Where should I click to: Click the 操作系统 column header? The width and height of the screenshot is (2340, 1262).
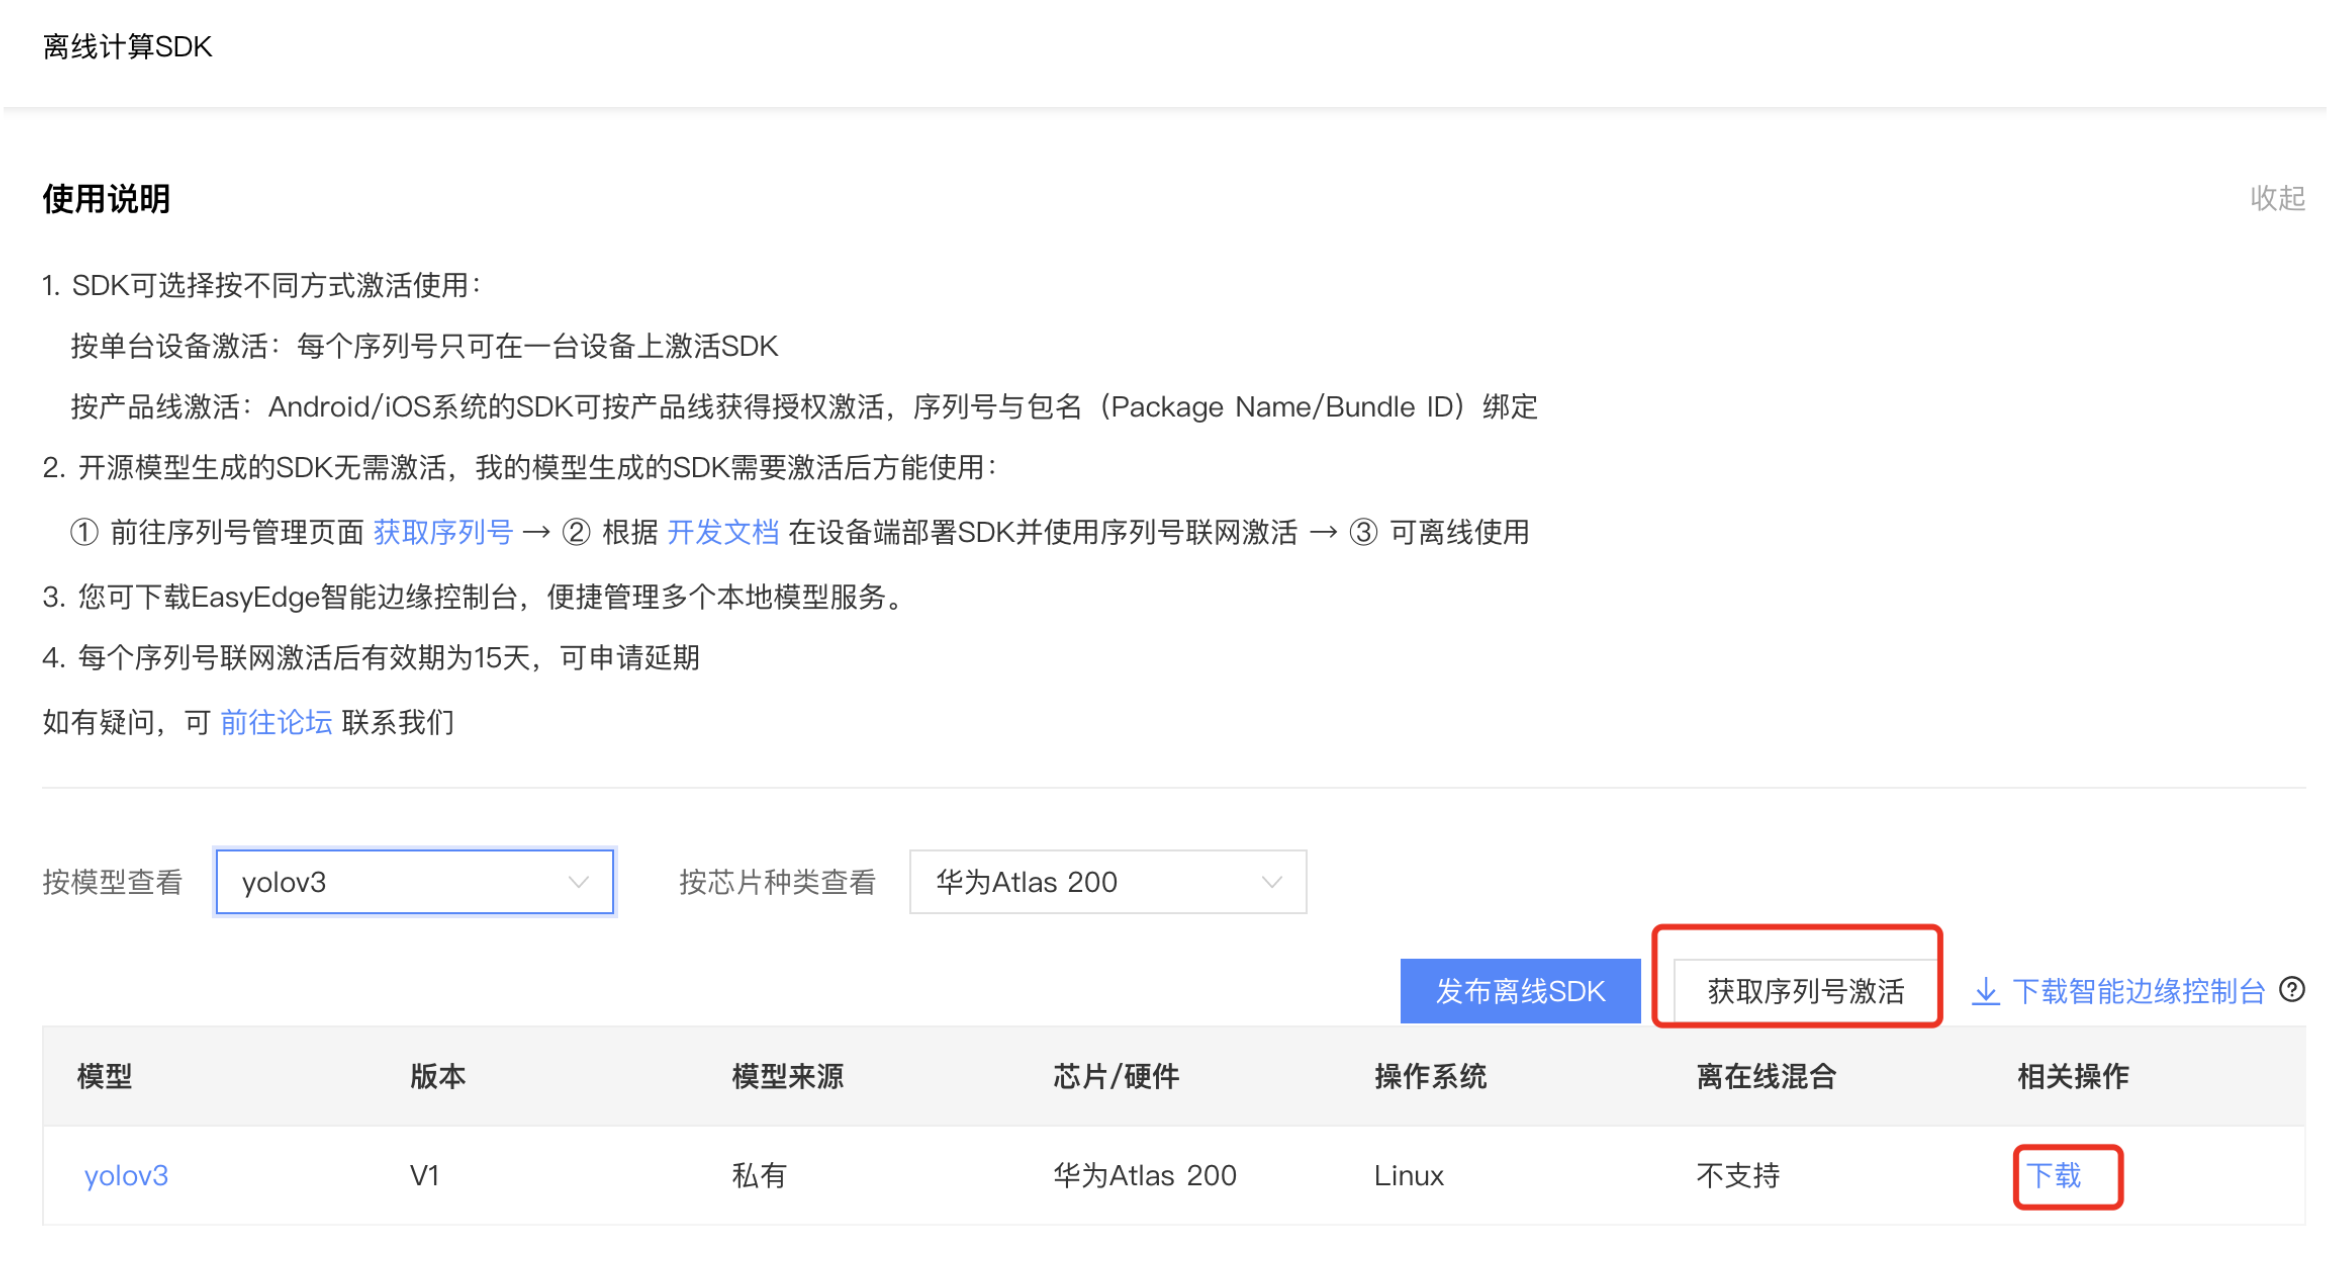tap(1430, 1076)
